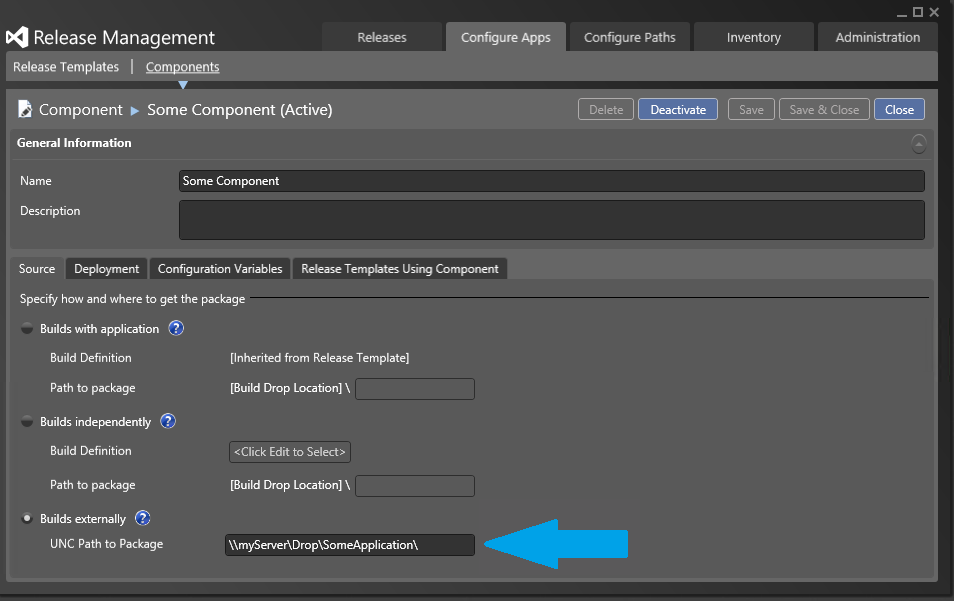
Task: Open help for Builds externally
Action: (x=142, y=518)
